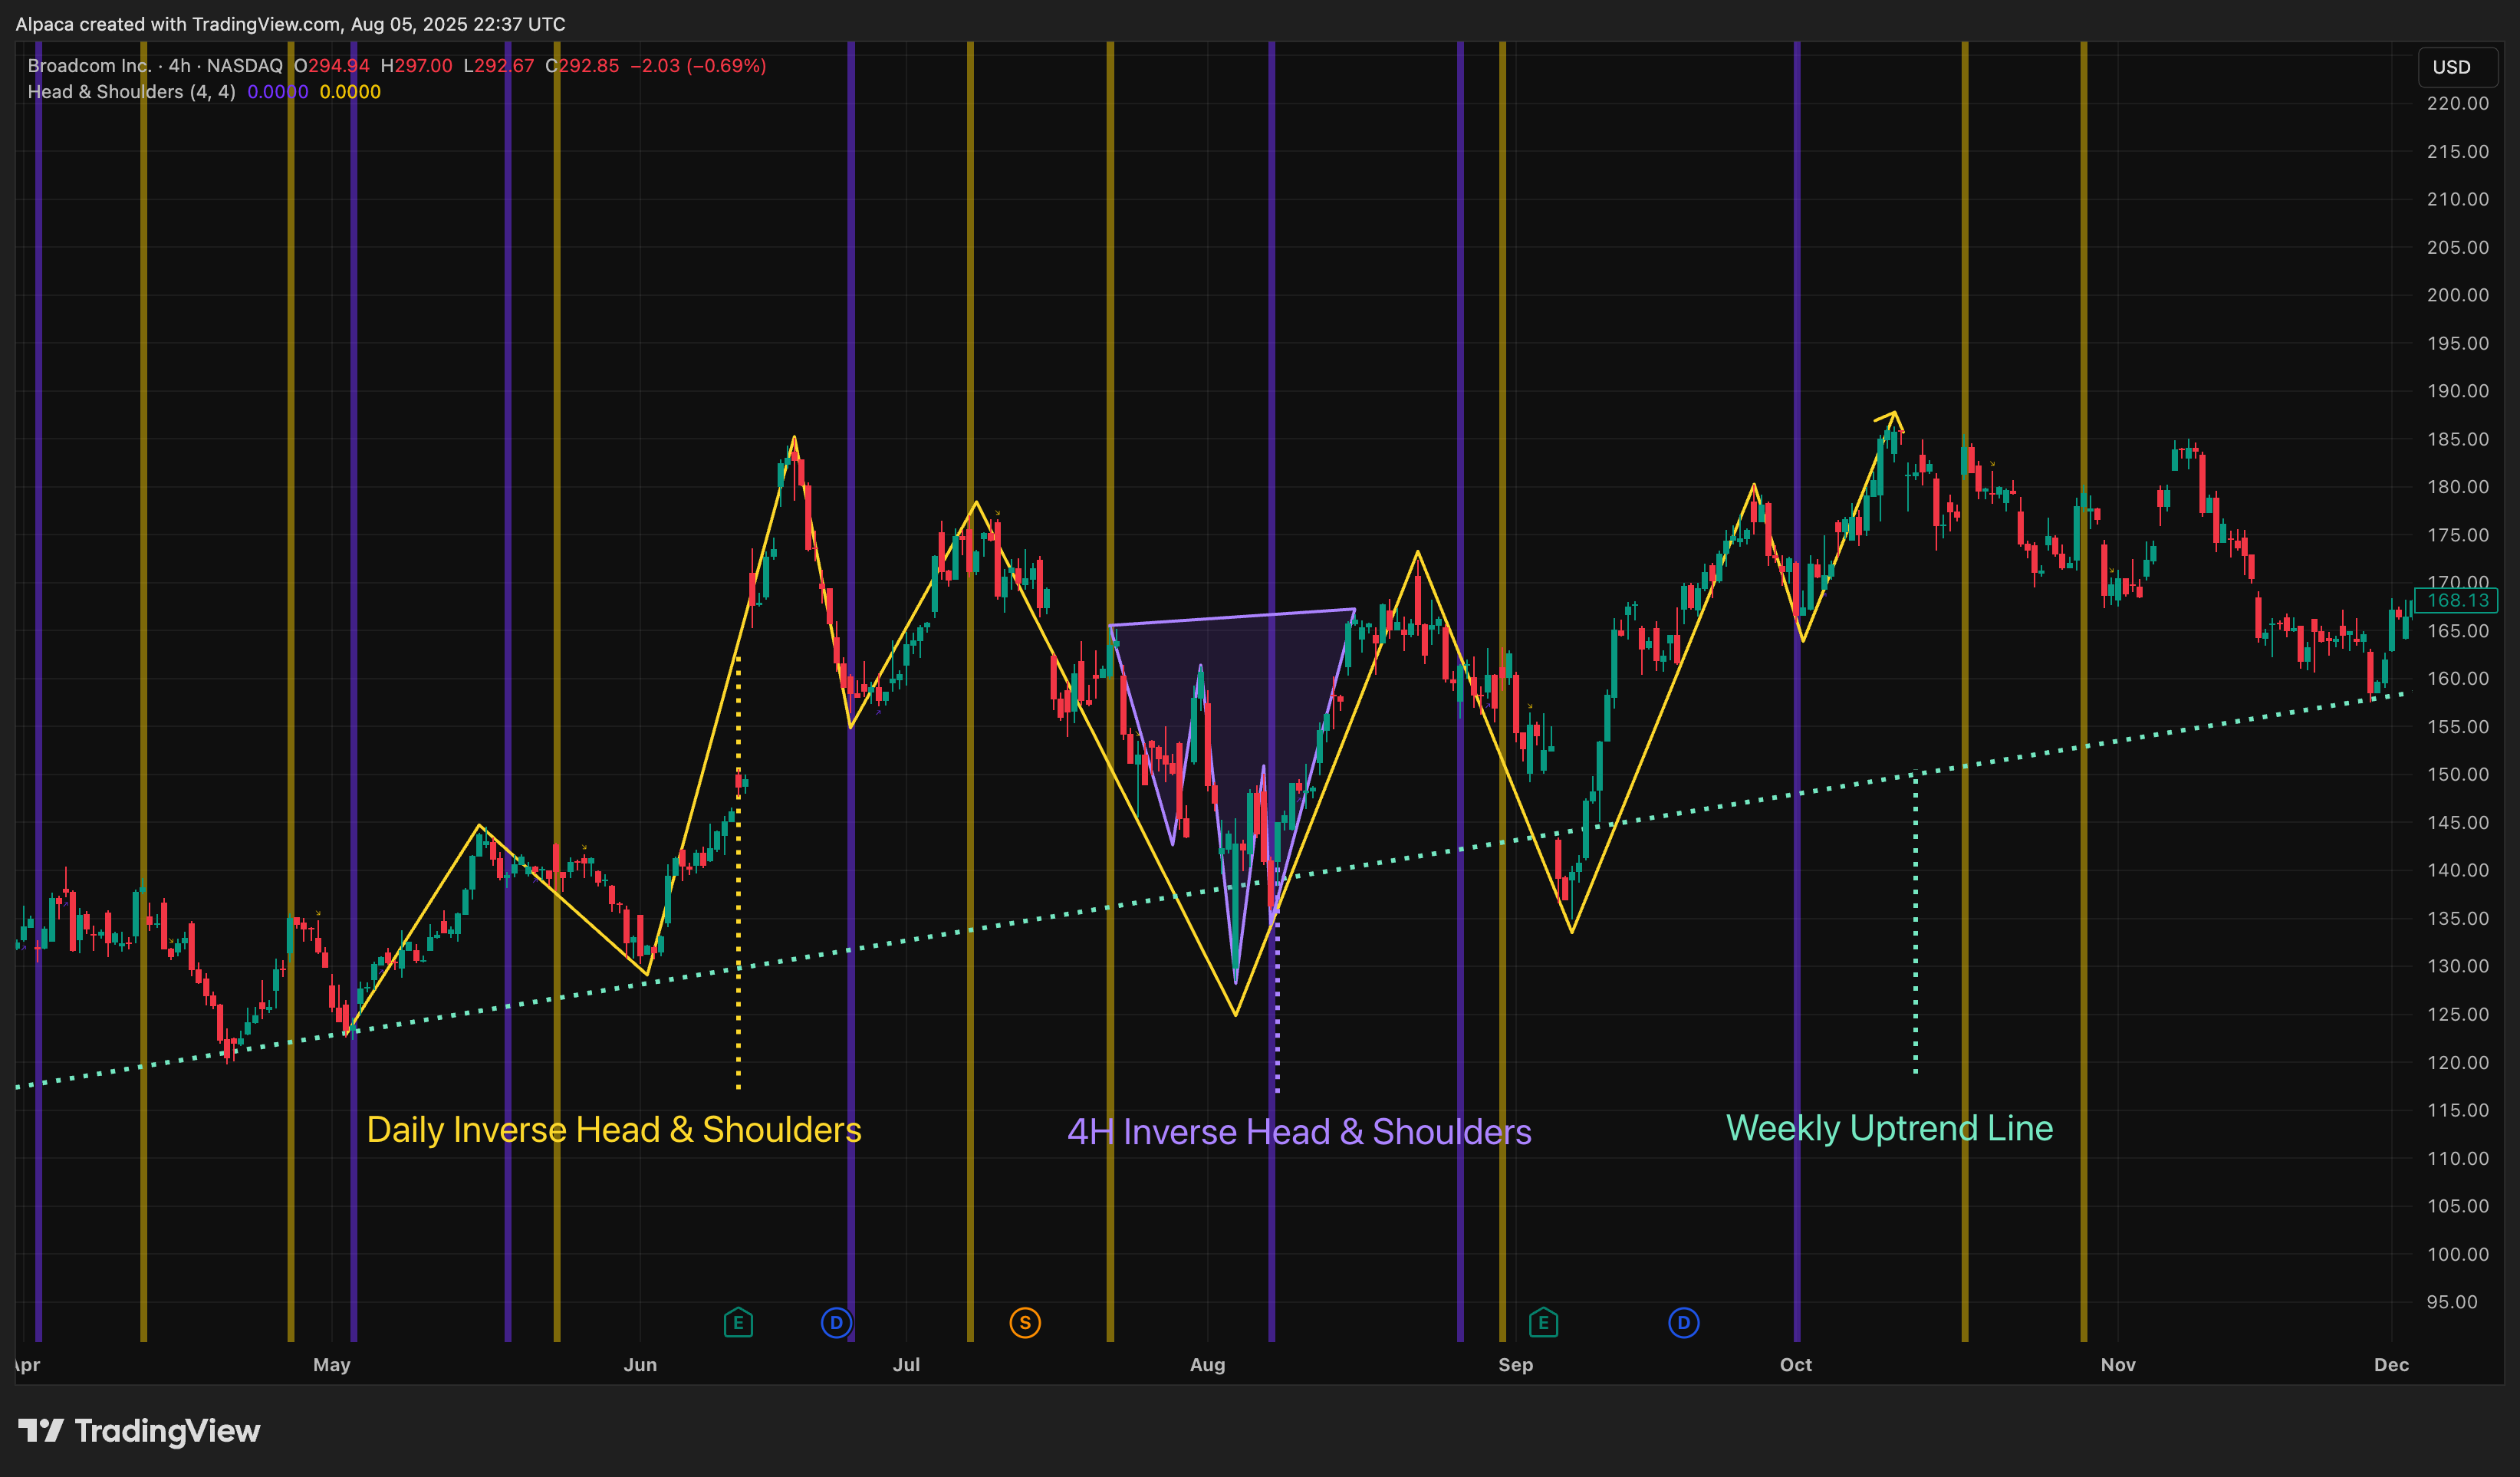Click the Dec label on time axis

2391,1365
